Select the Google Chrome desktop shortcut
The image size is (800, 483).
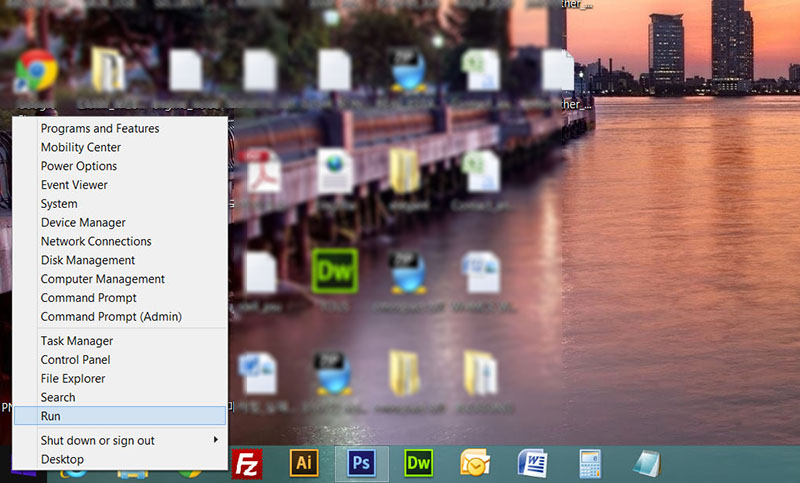pos(36,71)
